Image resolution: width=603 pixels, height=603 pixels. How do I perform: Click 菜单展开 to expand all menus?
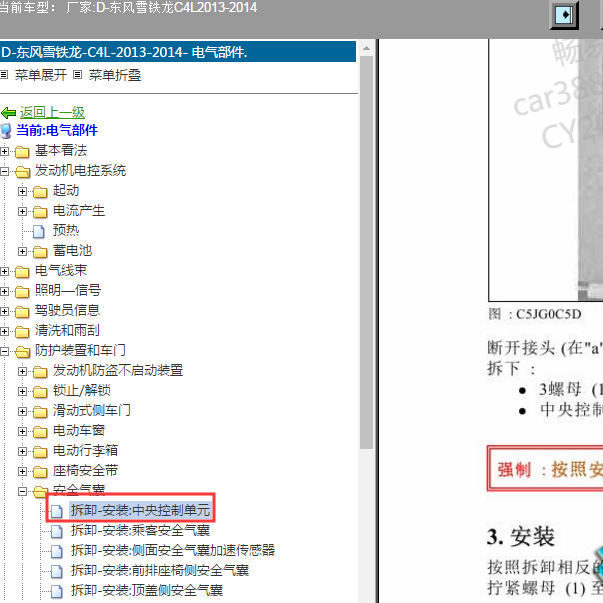(x=40, y=75)
